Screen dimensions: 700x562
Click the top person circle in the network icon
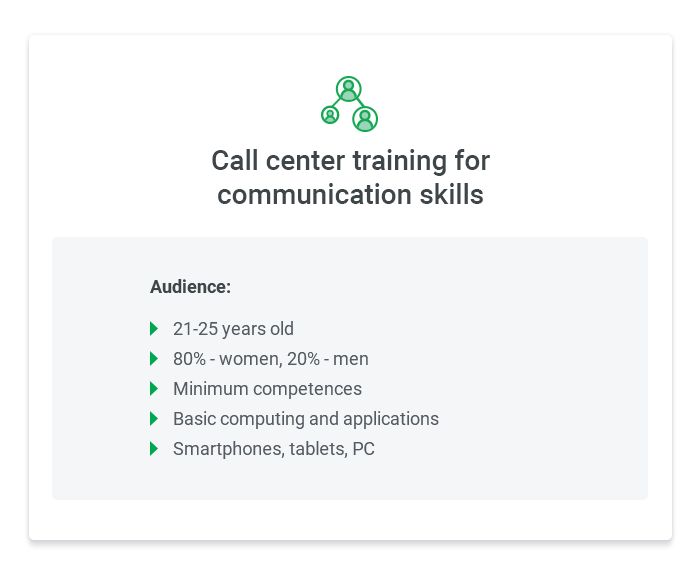(x=349, y=89)
